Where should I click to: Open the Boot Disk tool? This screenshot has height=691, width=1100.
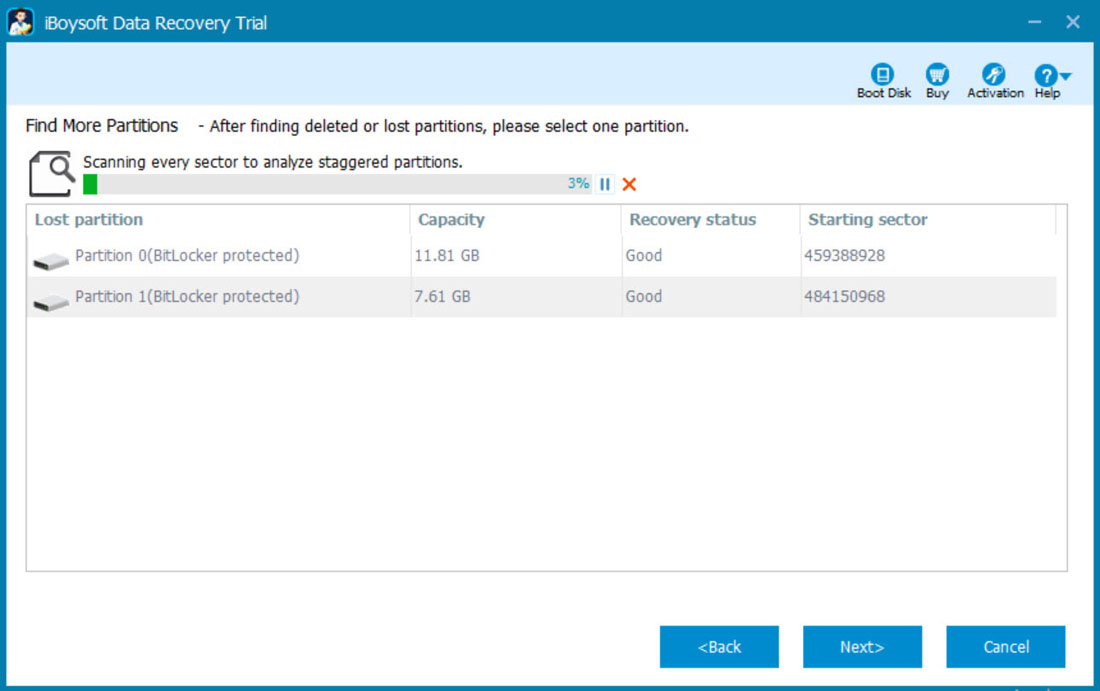(883, 80)
